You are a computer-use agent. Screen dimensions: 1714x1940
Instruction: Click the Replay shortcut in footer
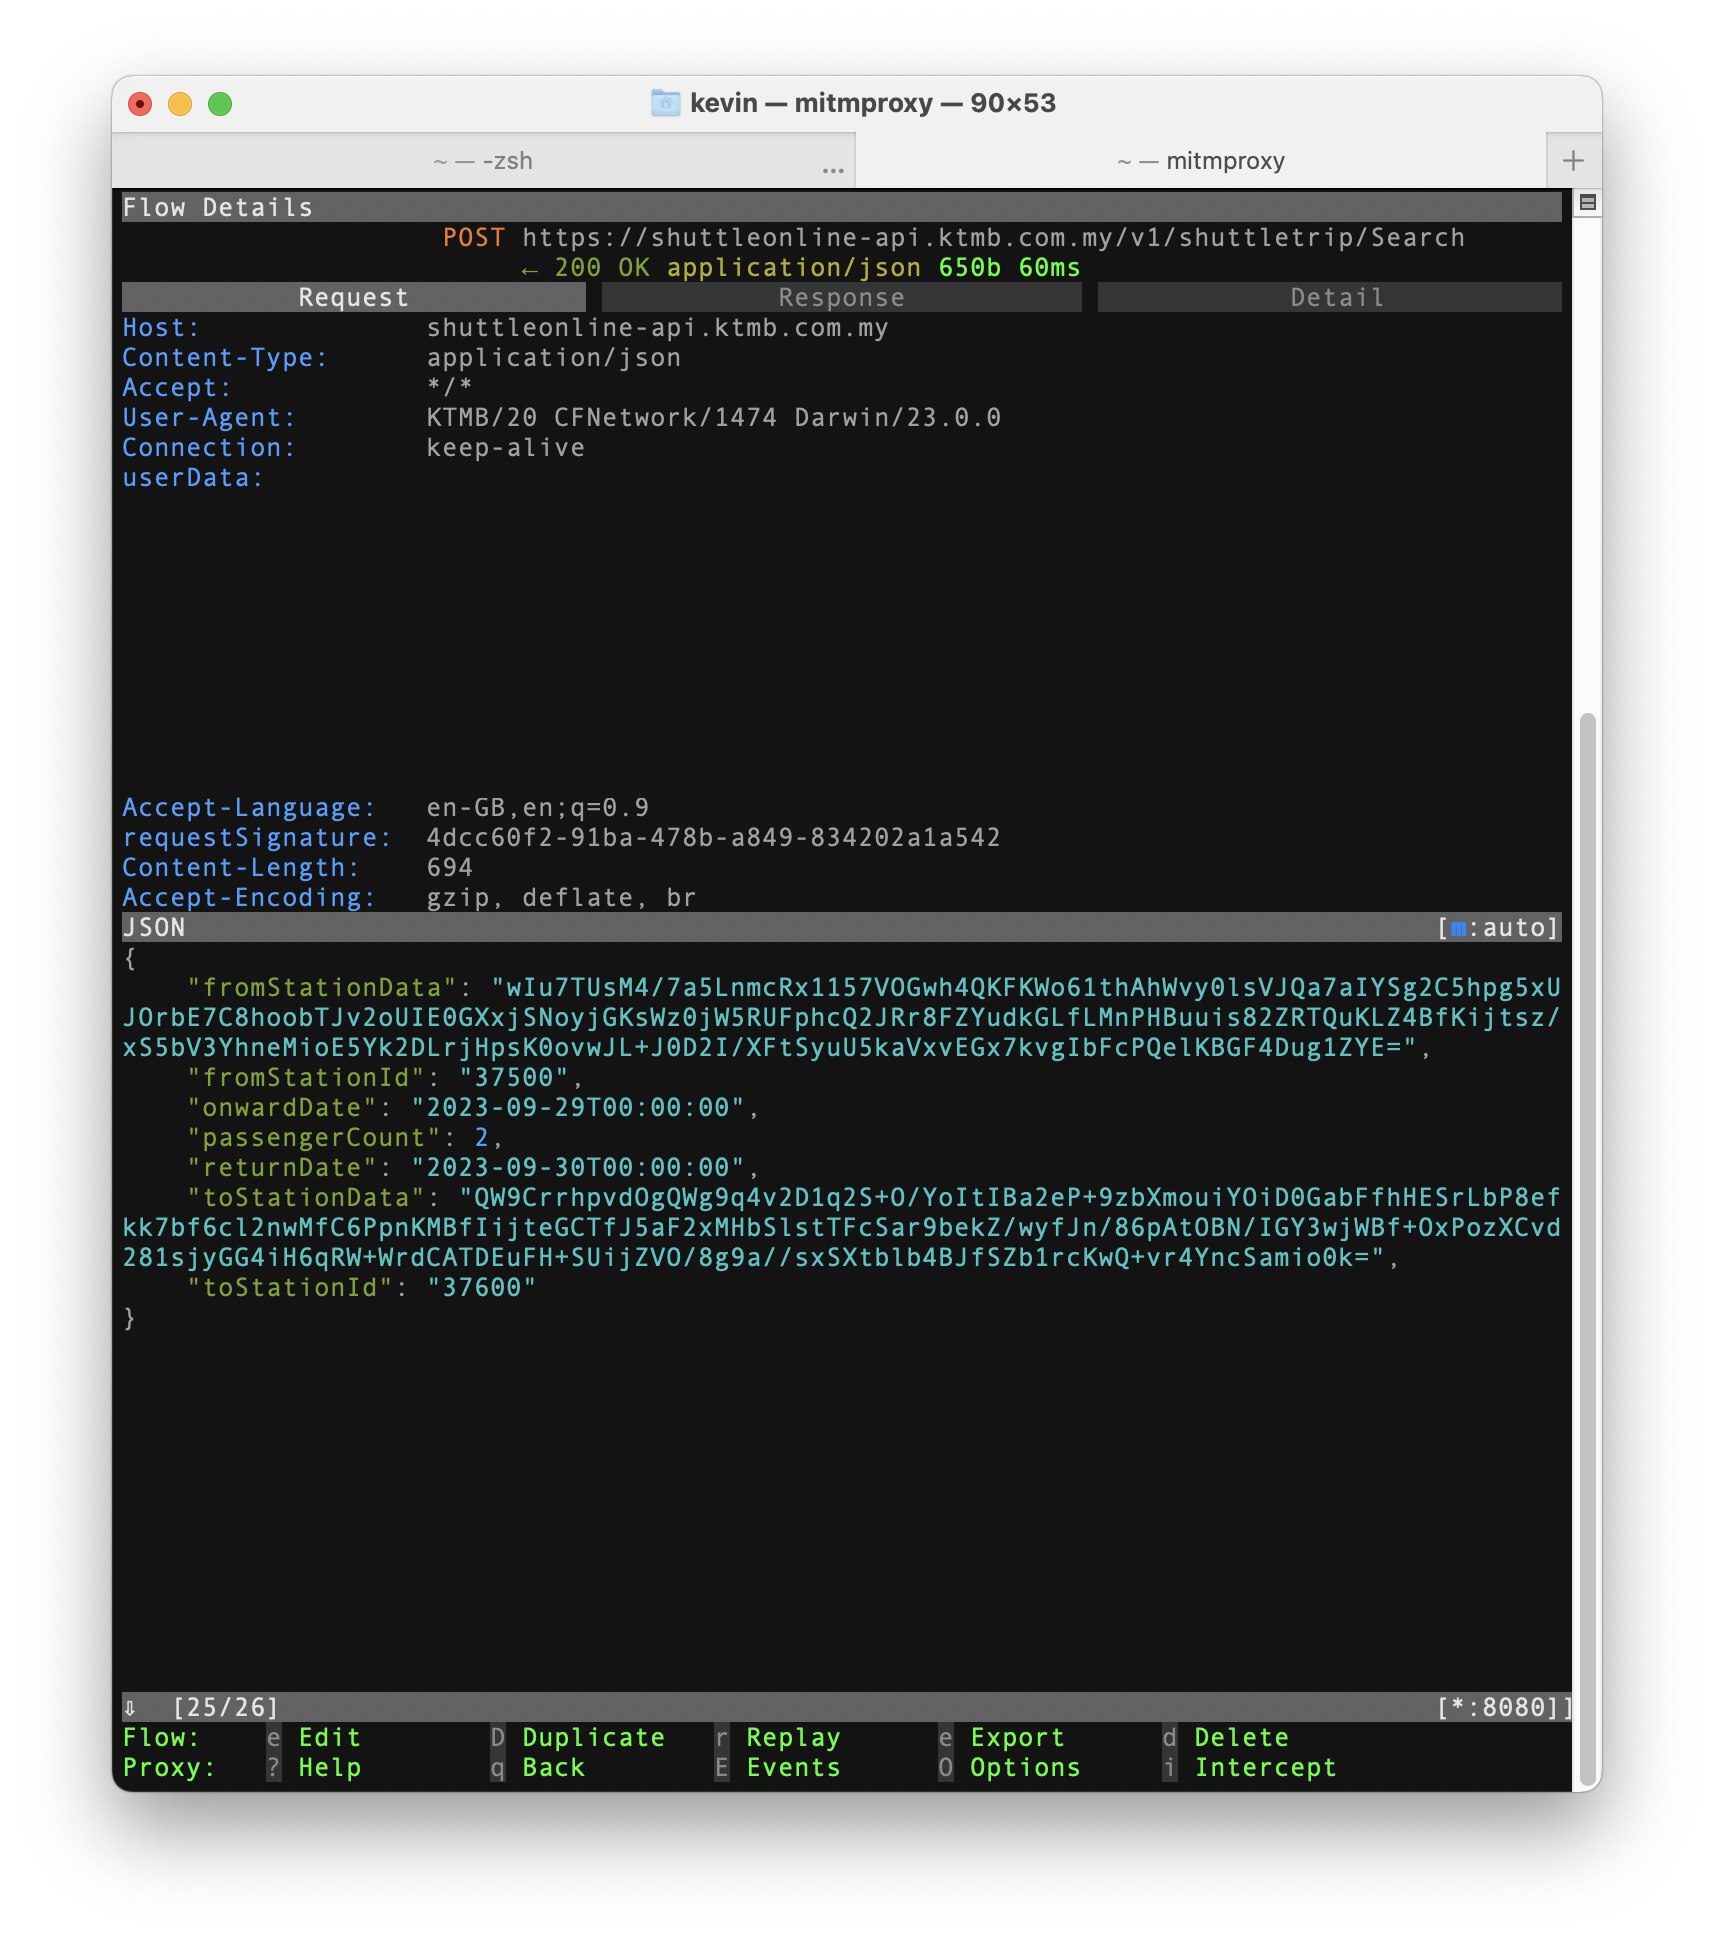[792, 1738]
